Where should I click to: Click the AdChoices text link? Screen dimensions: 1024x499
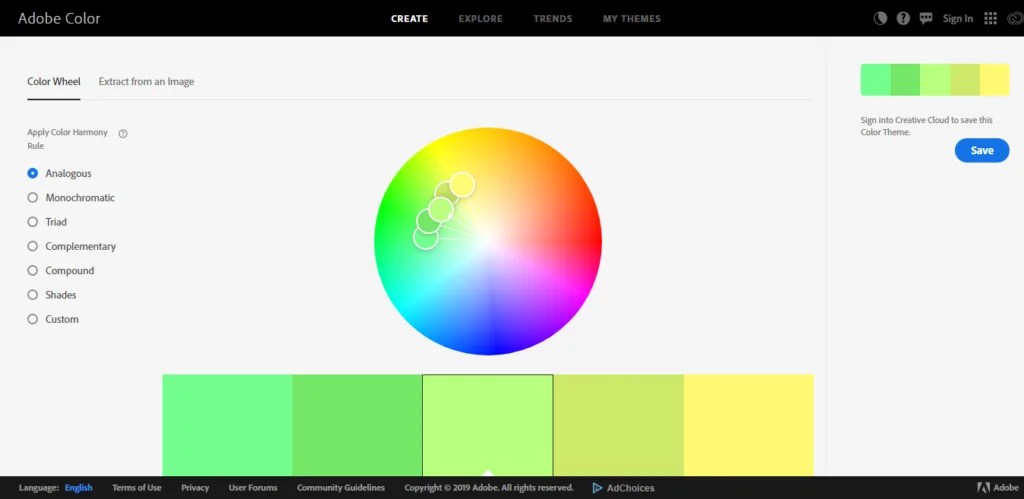(630, 488)
